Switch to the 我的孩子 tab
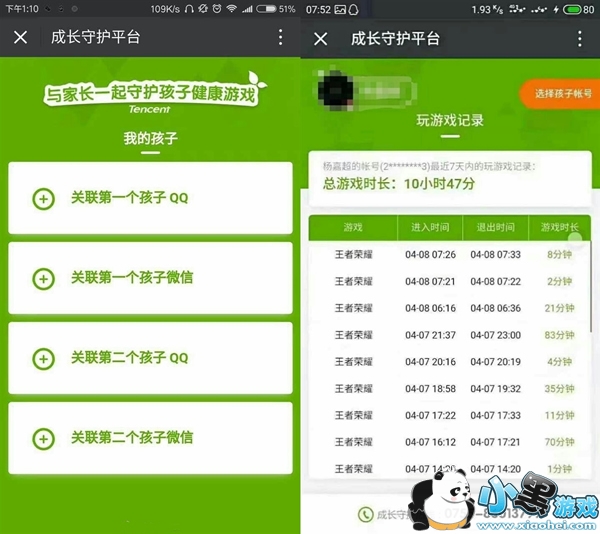 [150, 138]
